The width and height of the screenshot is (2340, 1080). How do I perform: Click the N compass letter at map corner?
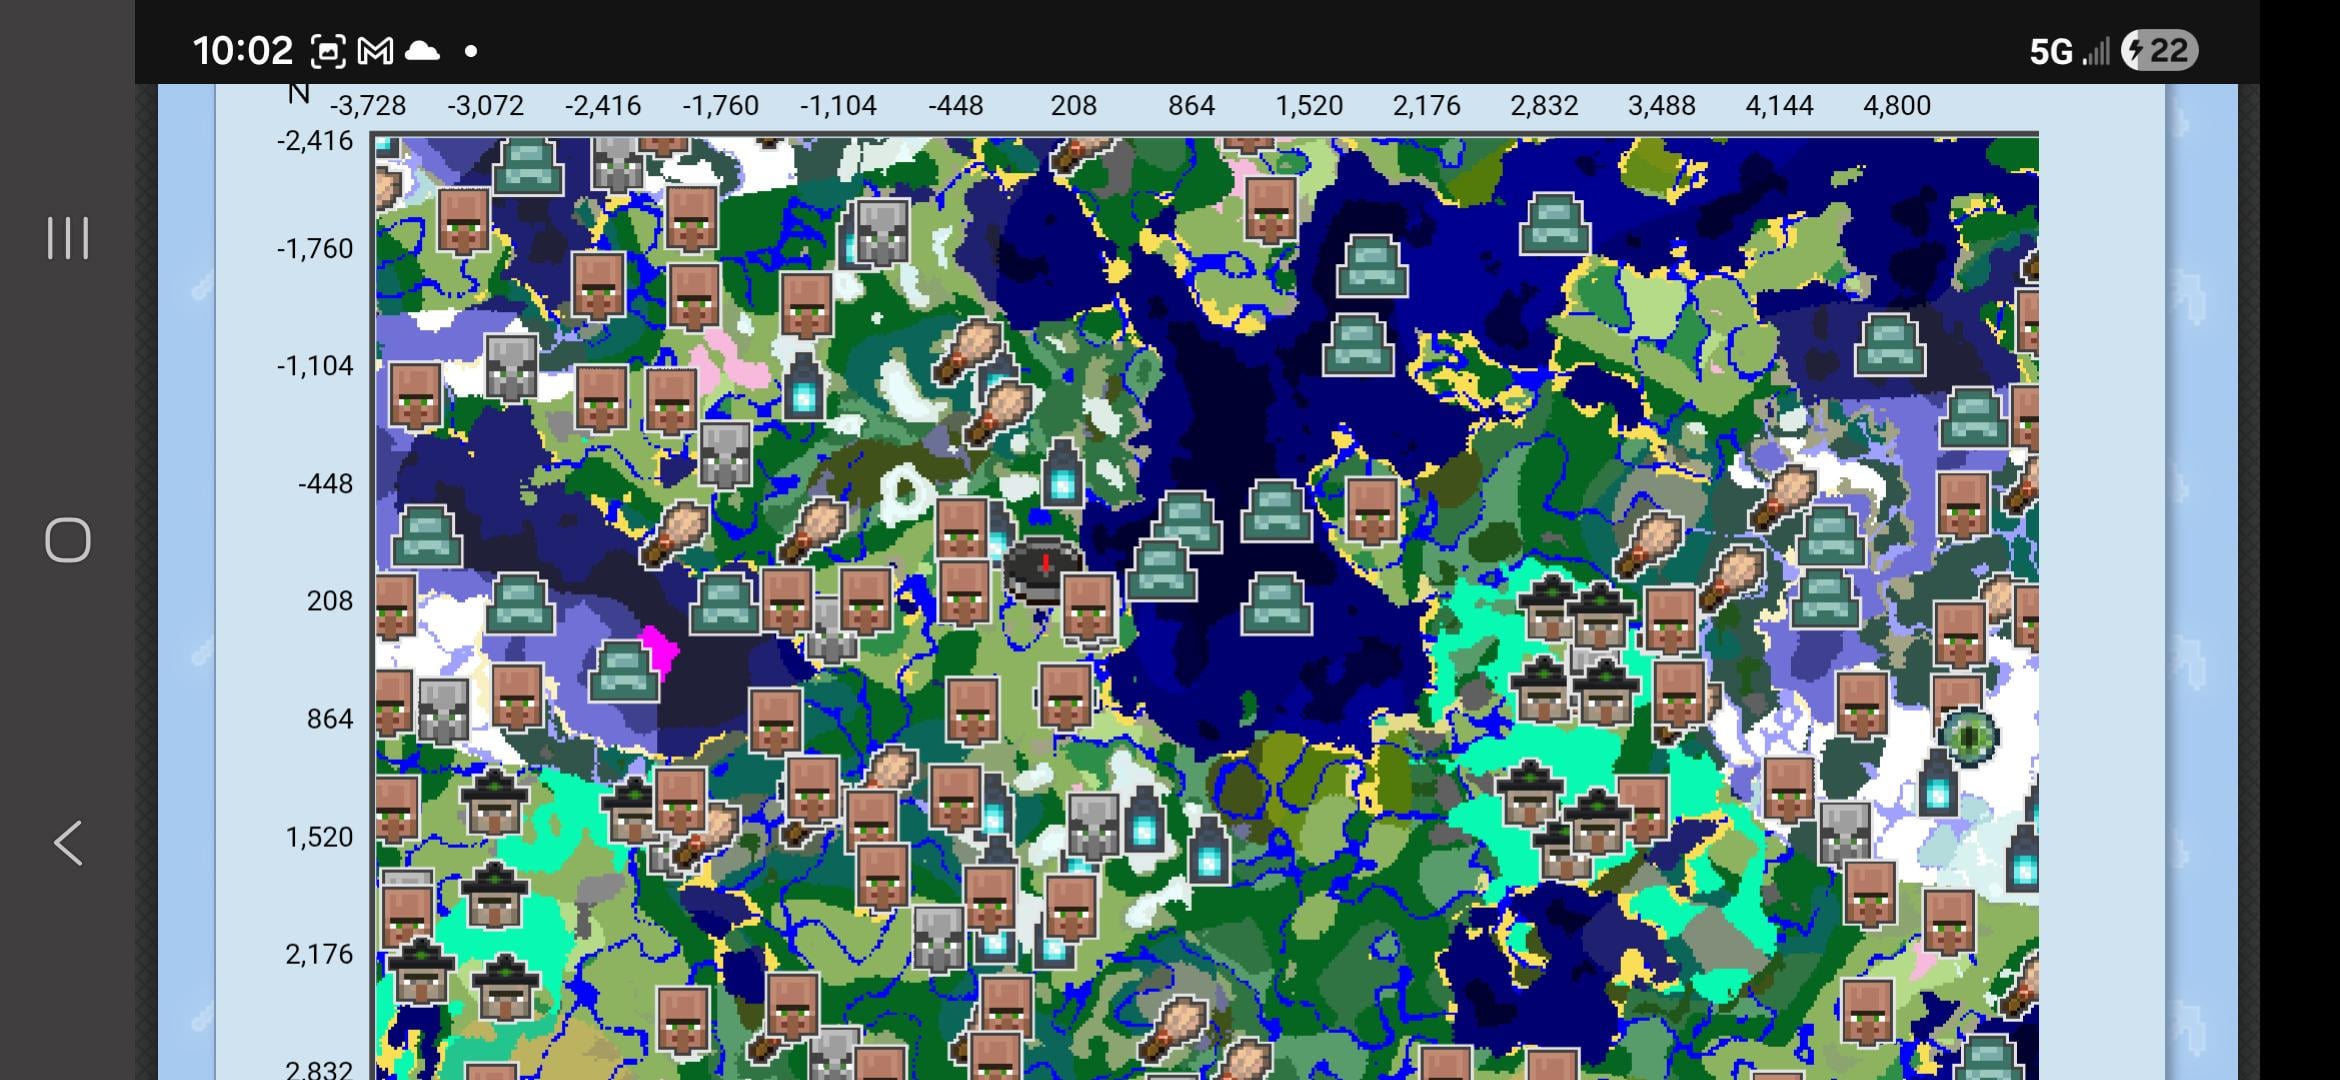pos(298,94)
